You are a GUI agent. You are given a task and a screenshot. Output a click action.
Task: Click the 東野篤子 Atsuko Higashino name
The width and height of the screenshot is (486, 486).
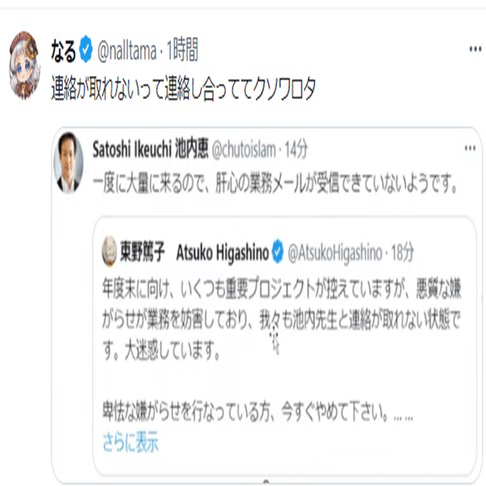194,252
